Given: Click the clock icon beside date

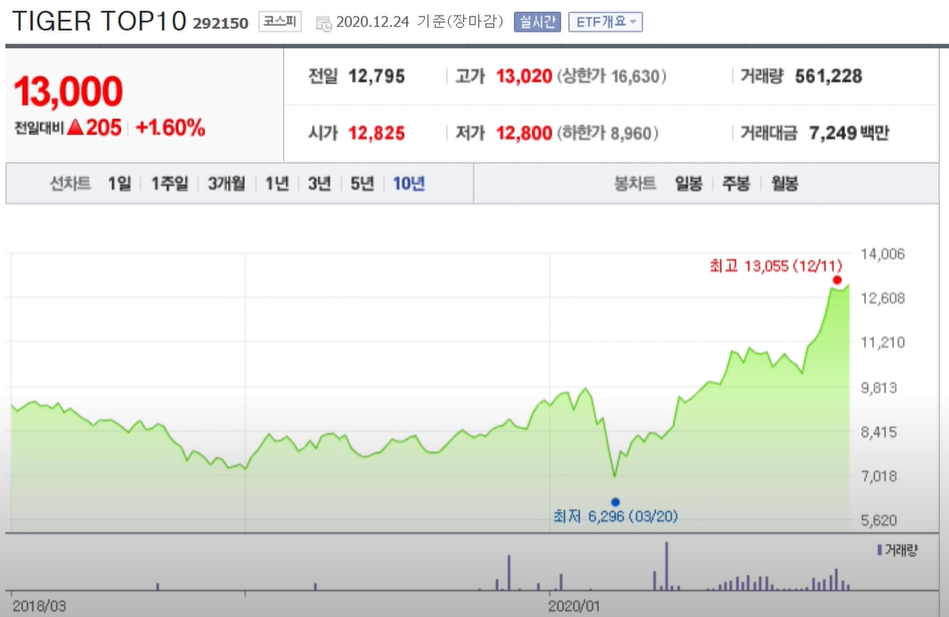Looking at the screenshot, I should pyautogui.click(x=324, y=24).
